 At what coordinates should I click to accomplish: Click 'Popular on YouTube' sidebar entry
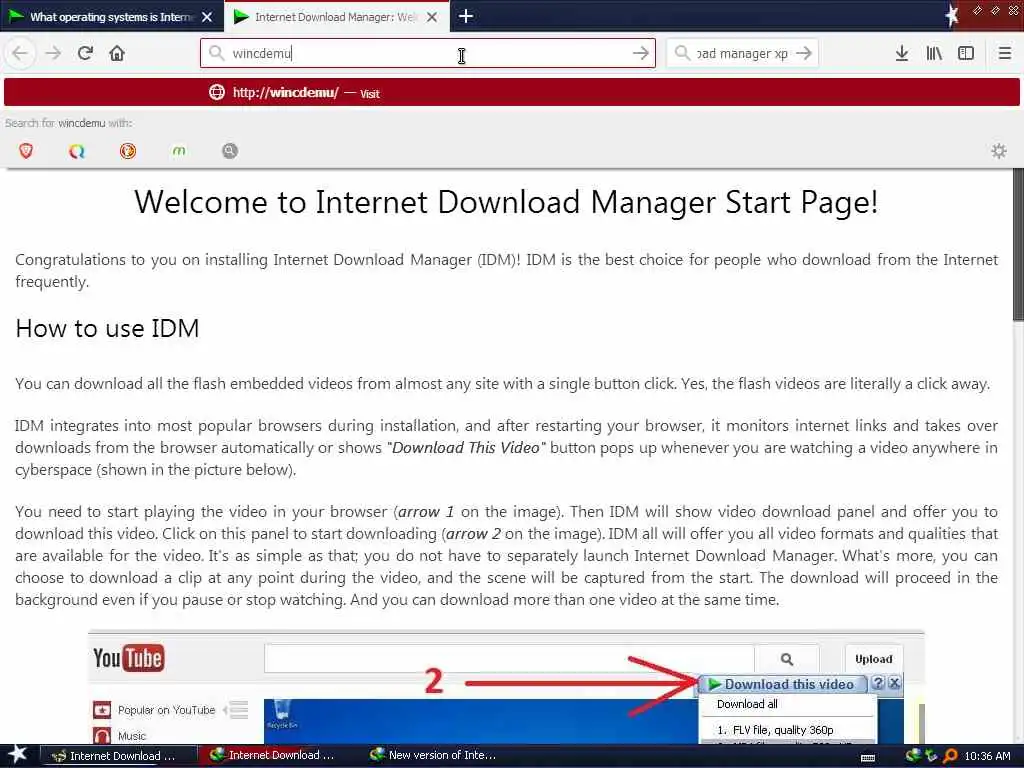coord(166,710)
